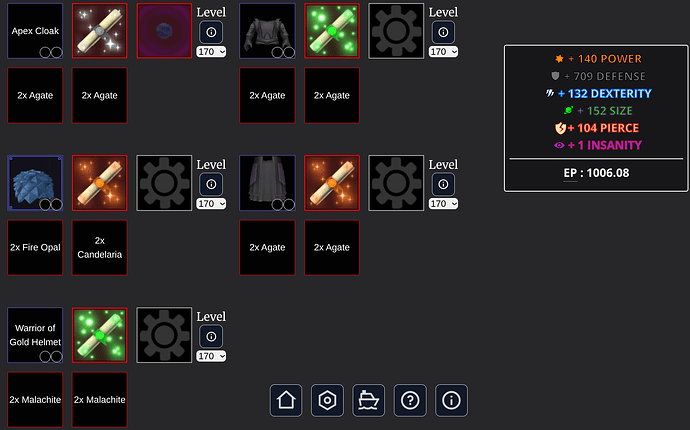Image resolution: width=690 pixels, height=430 pixels.
Task: Select the green scroll beside Warrior of Gold Helmet
Action: click(x=99, y=335)
